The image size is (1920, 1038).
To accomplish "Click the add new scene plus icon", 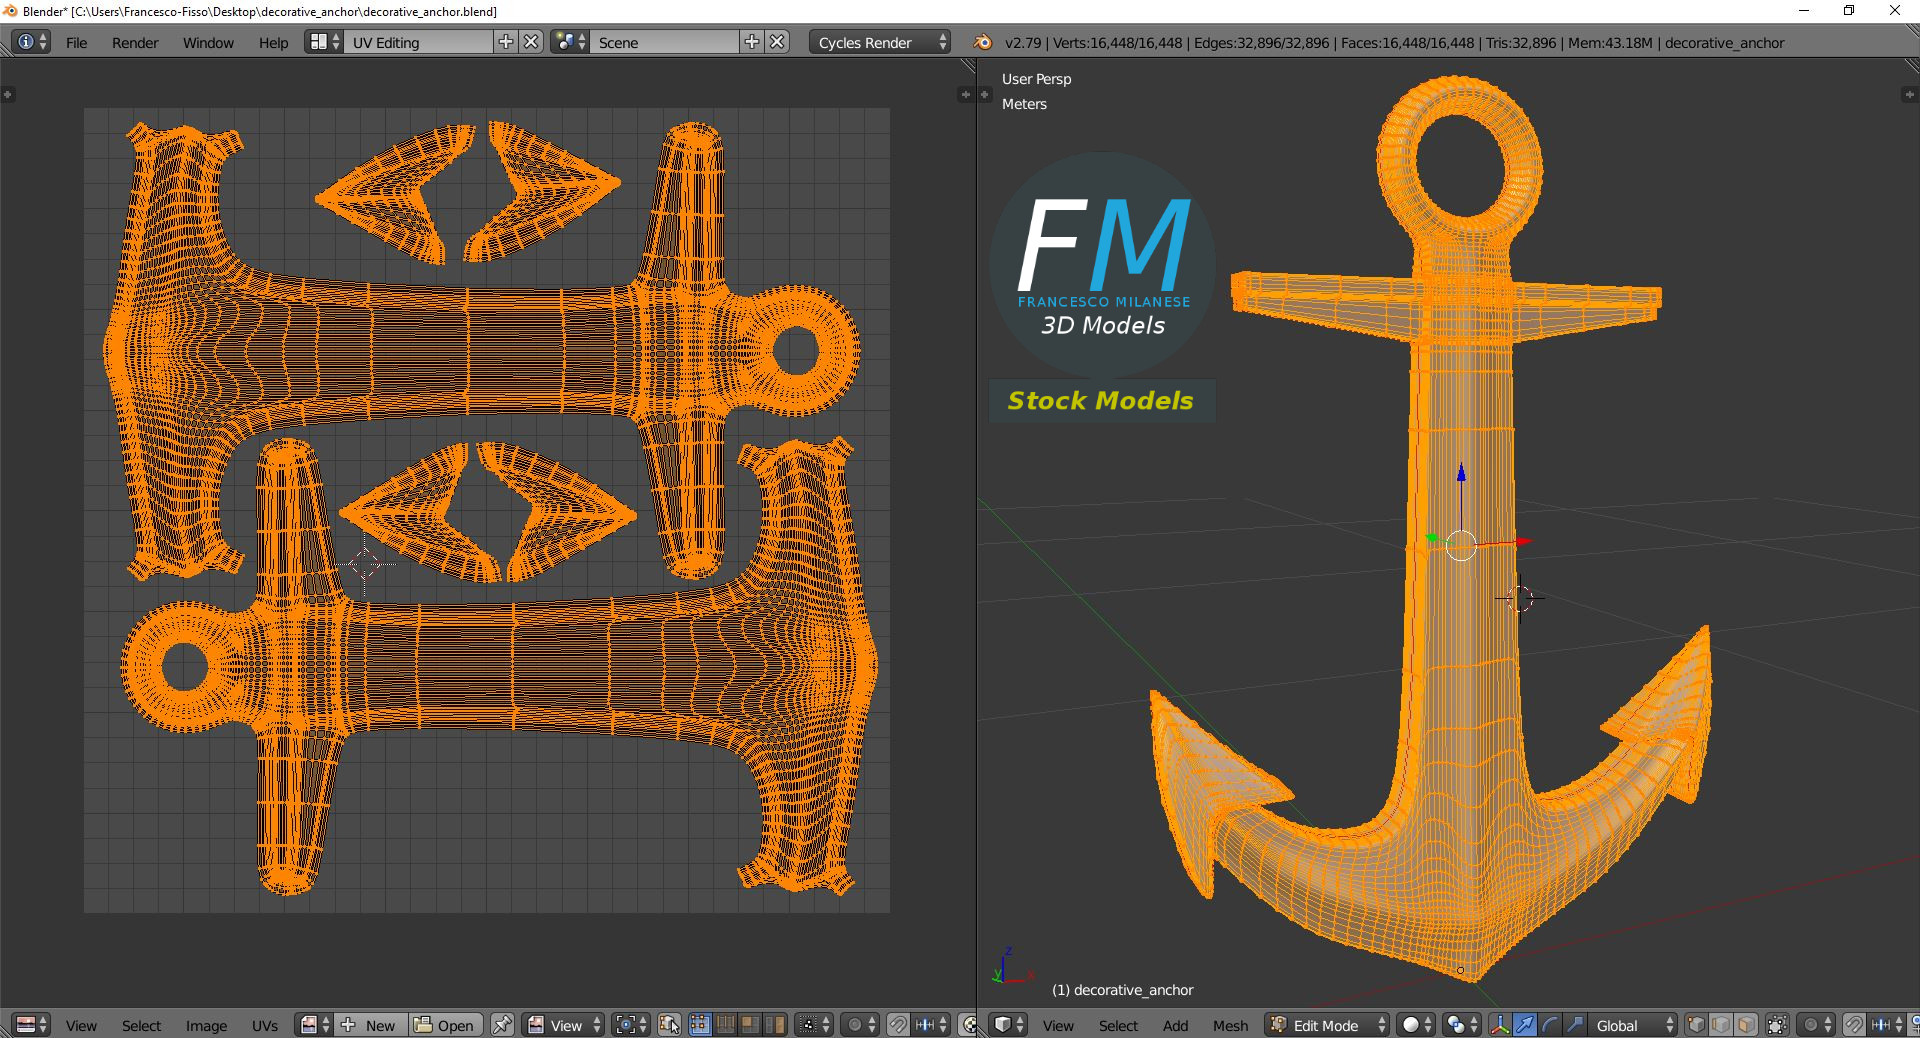I will coord(752,42).
